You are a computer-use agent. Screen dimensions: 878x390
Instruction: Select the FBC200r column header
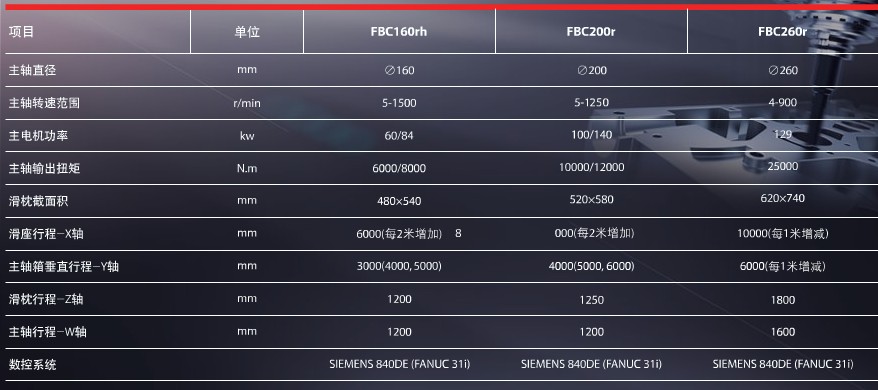tap(591, 32)
